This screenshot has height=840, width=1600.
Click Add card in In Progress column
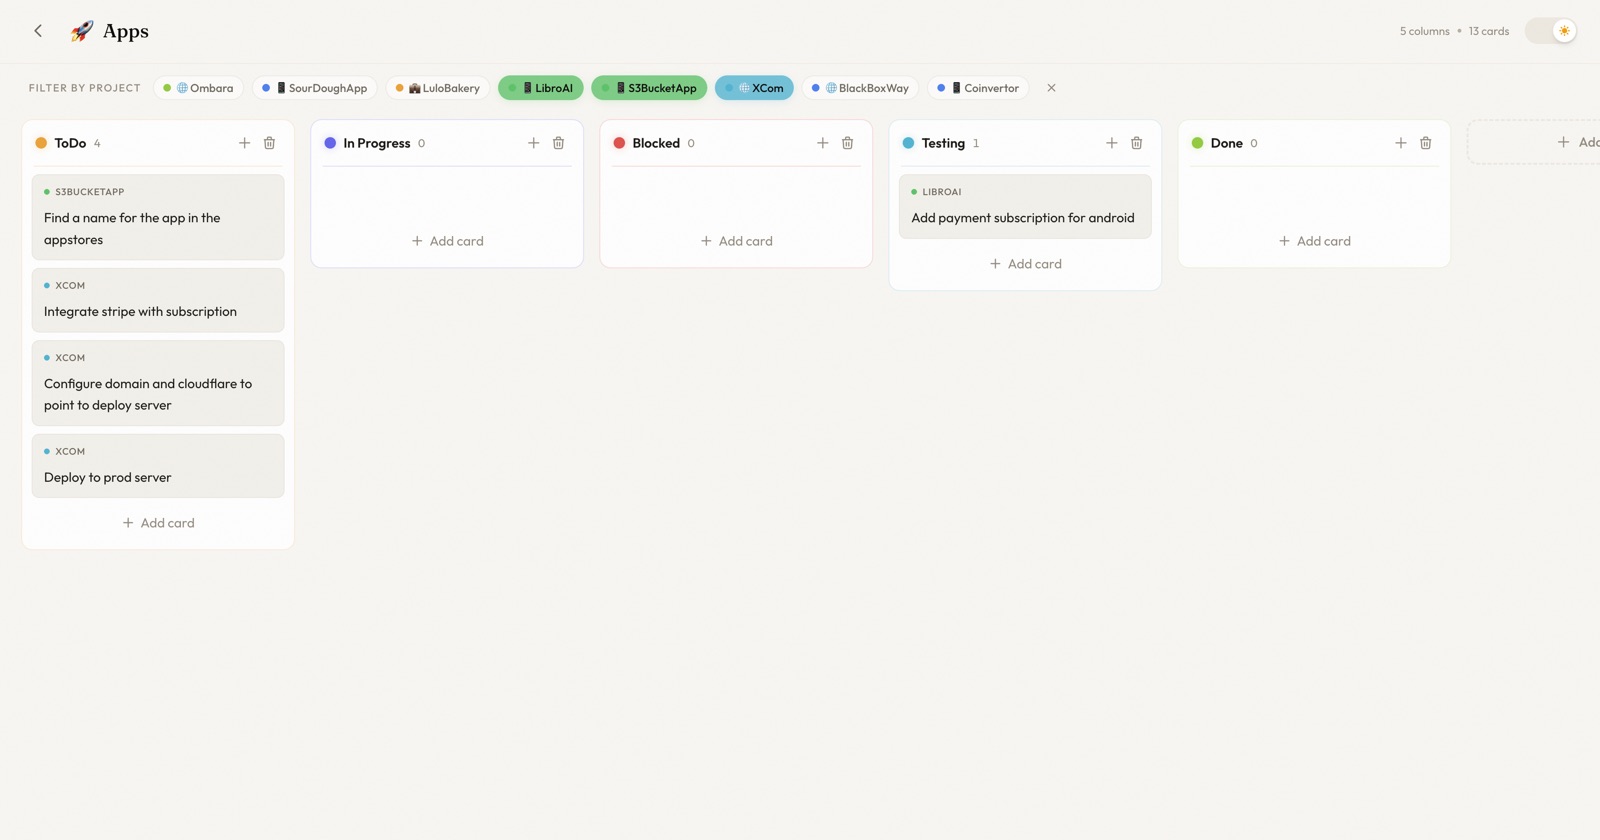click(x=447, y=241)
